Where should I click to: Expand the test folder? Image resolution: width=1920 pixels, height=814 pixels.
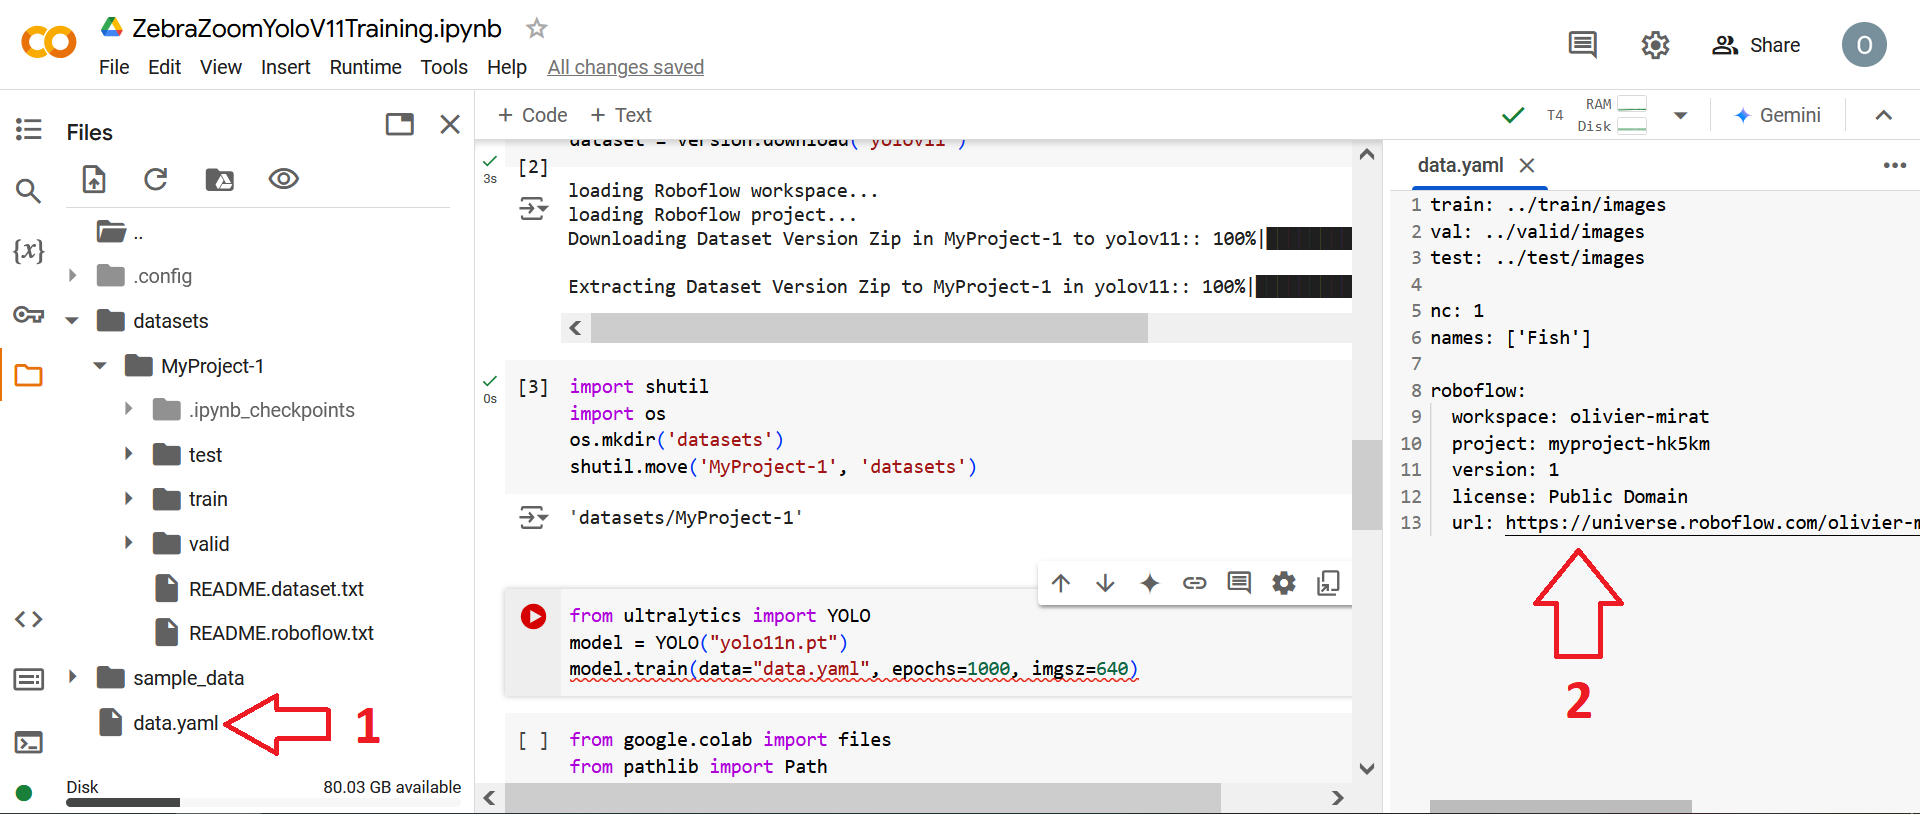click(128, 454)
